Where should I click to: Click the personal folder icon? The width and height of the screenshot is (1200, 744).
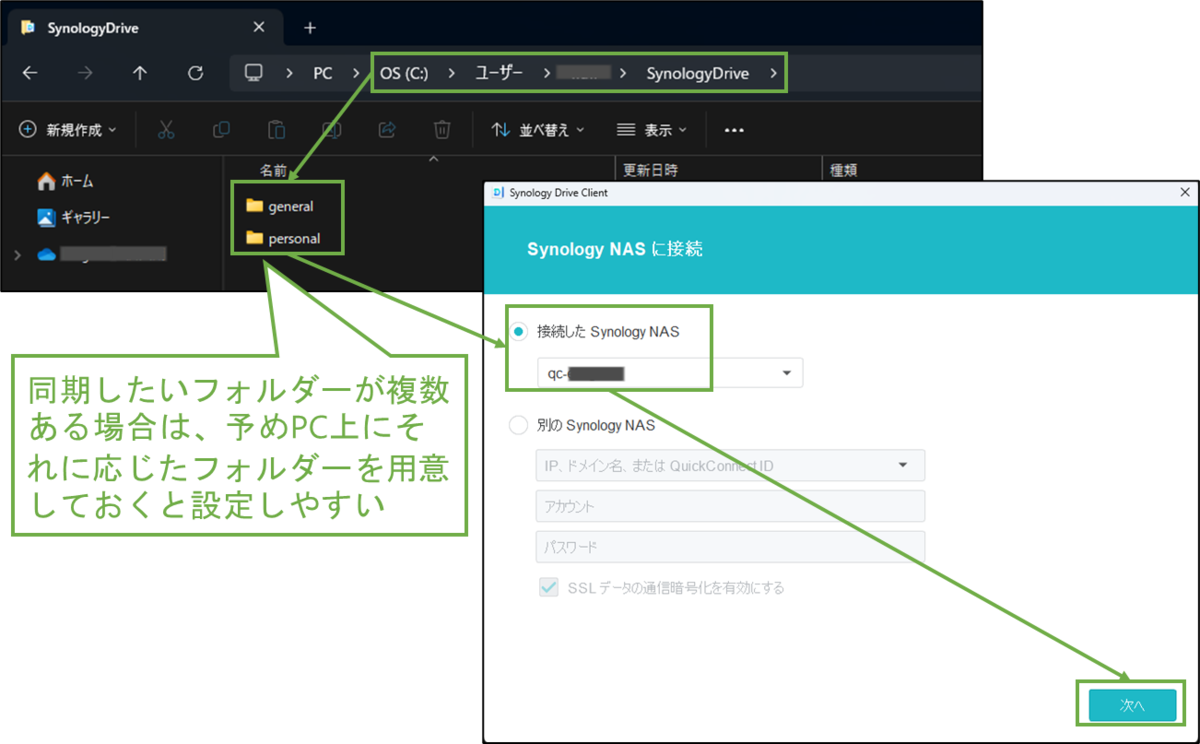tap(254, 238)
